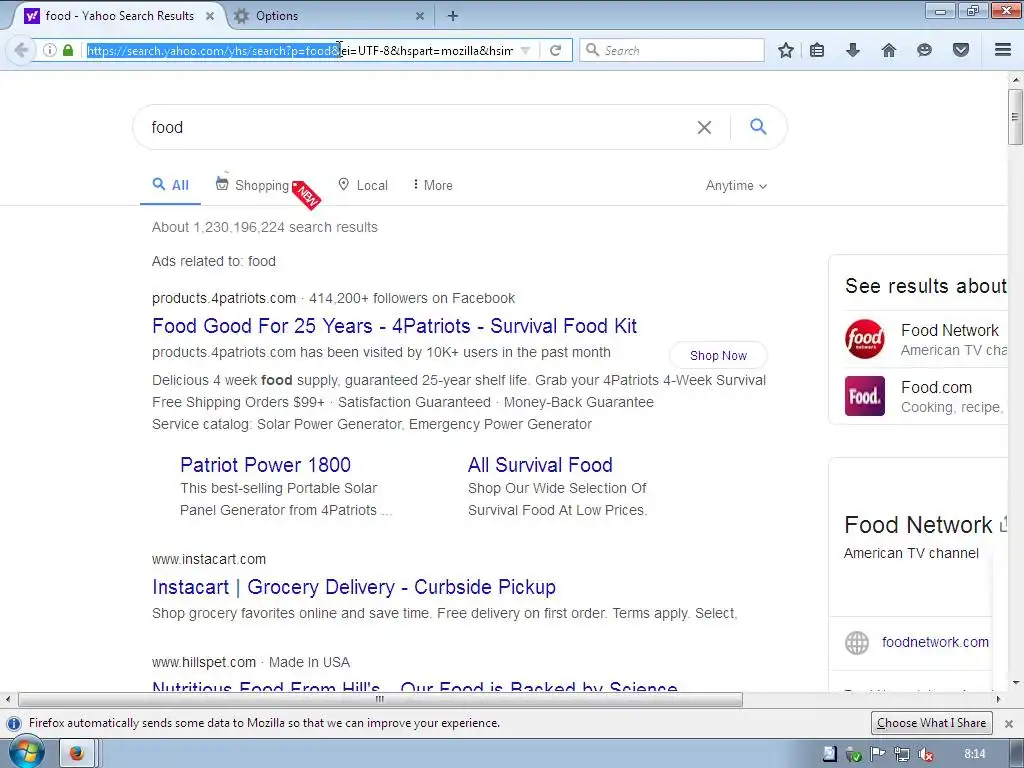Open the address bar history dropdown arrow
1024x768 pixels.
[x=526, y=50]
